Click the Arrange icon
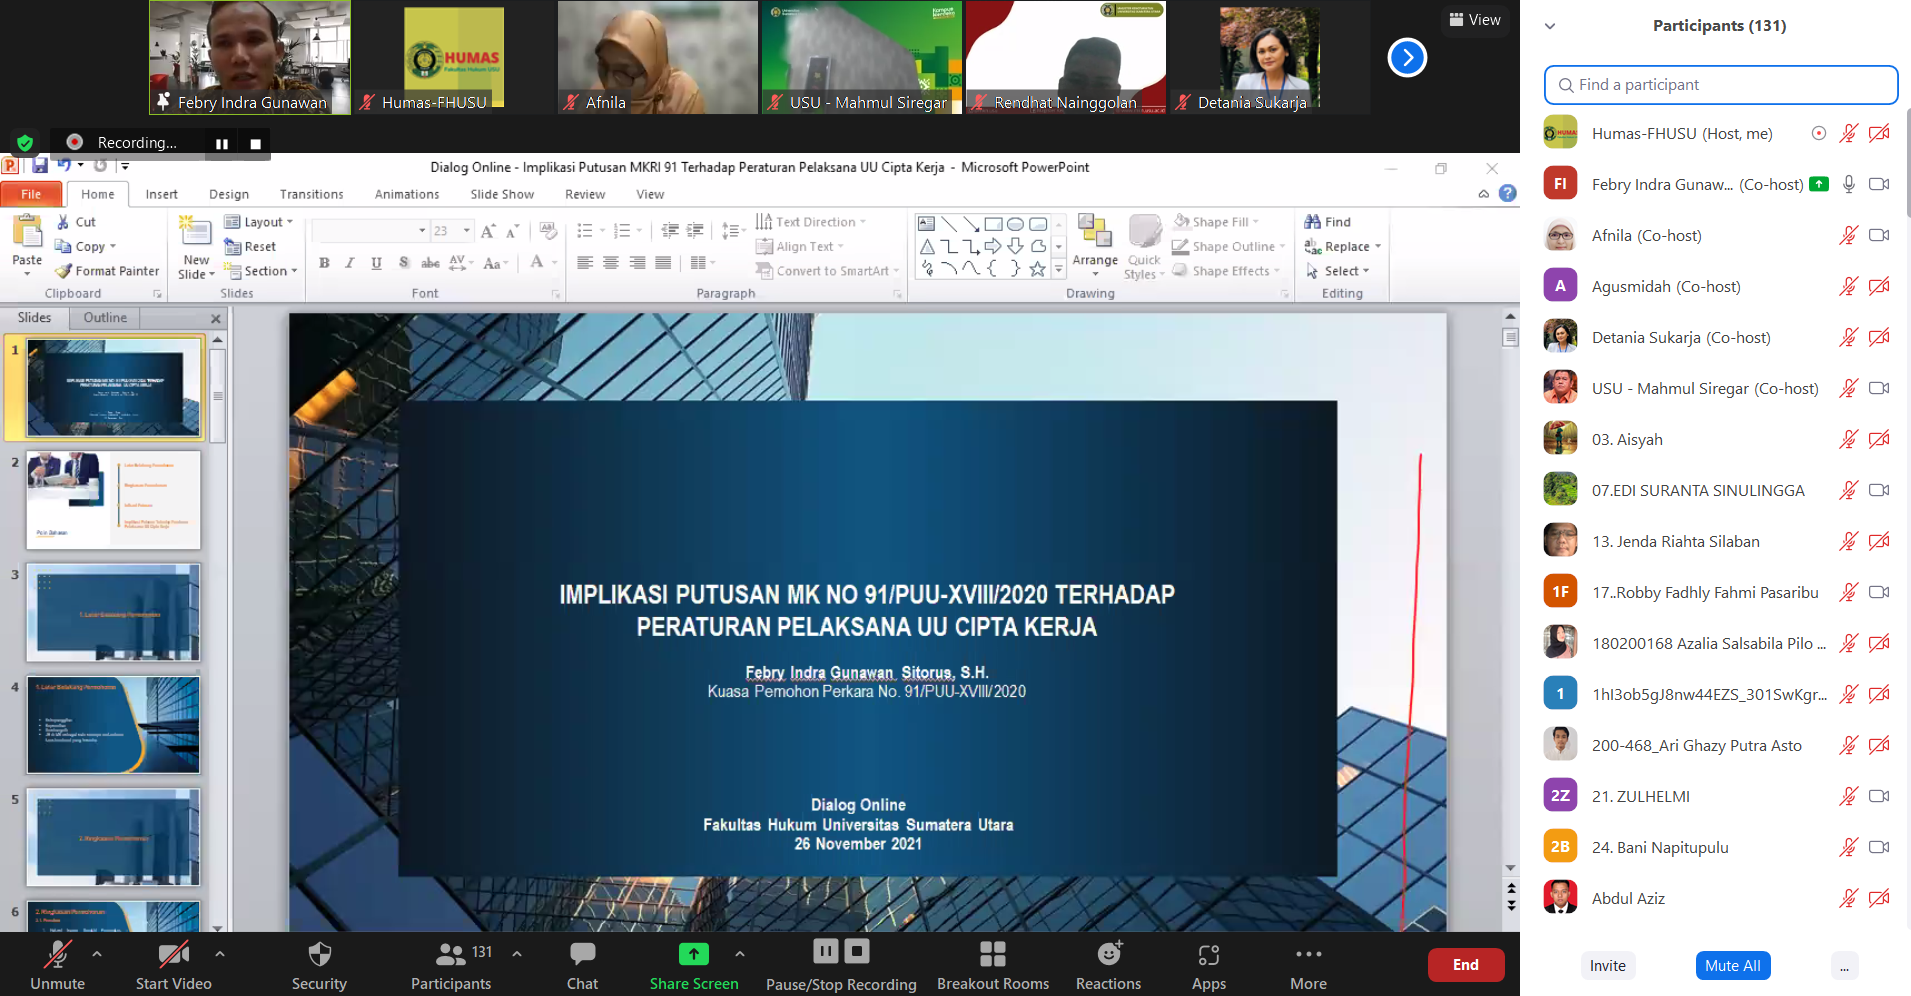The image size is (1911, 996). click(1095, 232)
